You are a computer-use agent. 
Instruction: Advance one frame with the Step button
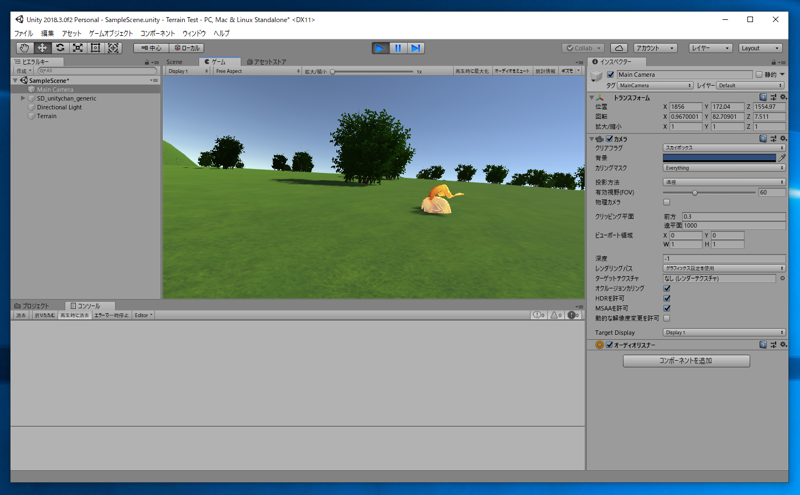(416, 48)
